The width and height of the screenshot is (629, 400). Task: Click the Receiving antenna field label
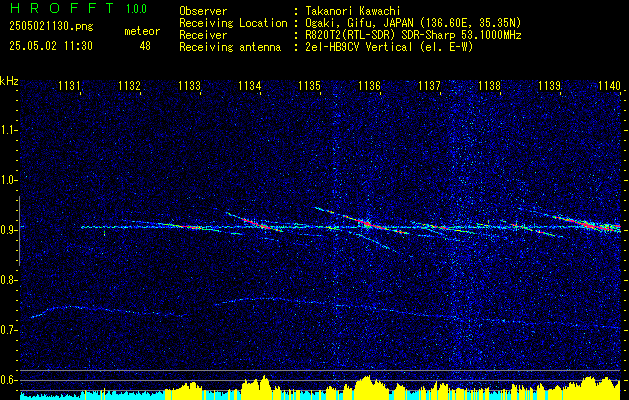[x=230, y=47]
